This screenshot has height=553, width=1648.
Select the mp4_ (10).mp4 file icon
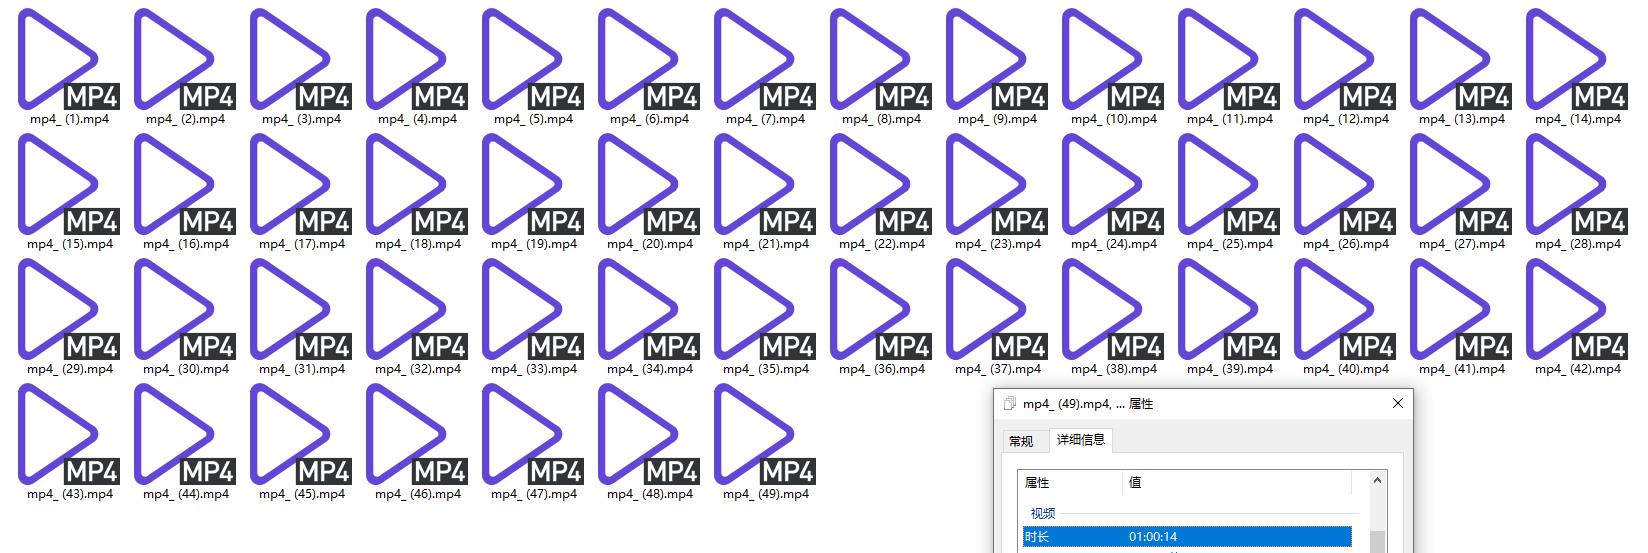click(1111, 60)
